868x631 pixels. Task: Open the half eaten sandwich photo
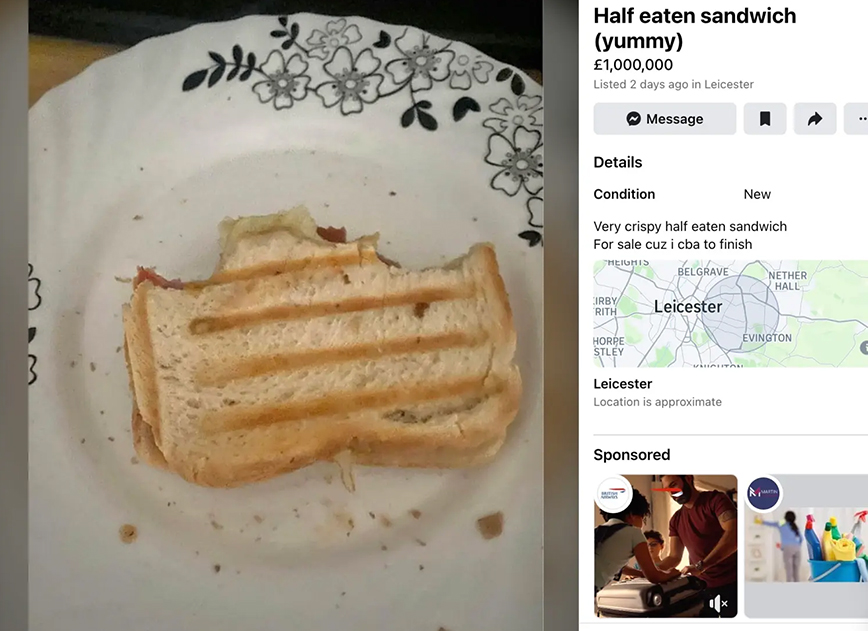pyautogui.click(x=286, y=316)
